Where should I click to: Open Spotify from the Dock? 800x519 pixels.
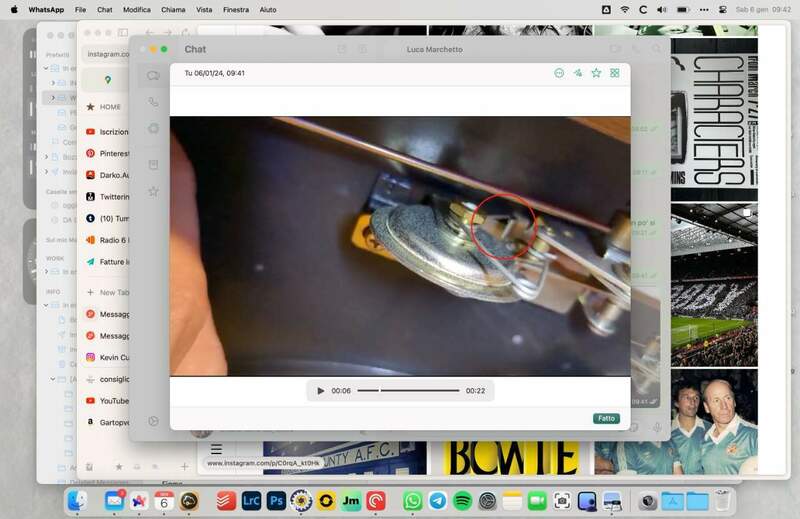[x=462, y=501]
